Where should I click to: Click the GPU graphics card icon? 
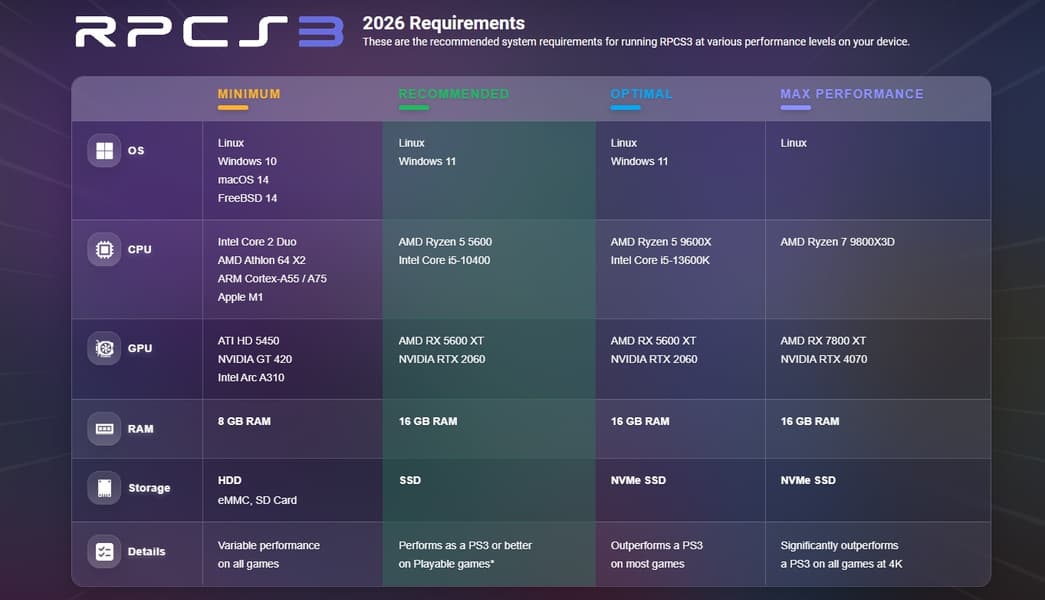104,349
